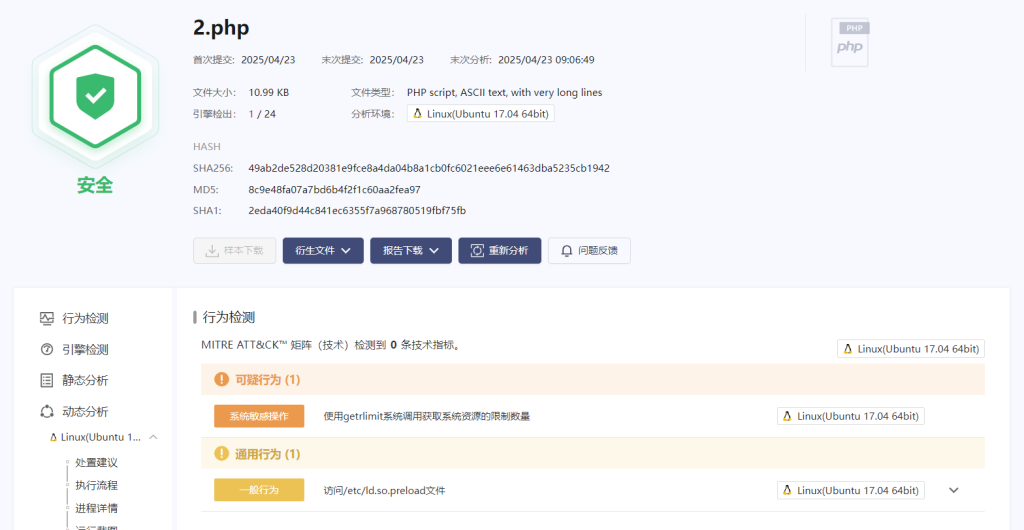1024x530 pixels.
Task: Click the 重新分析 button
Action: pos(499,251)
